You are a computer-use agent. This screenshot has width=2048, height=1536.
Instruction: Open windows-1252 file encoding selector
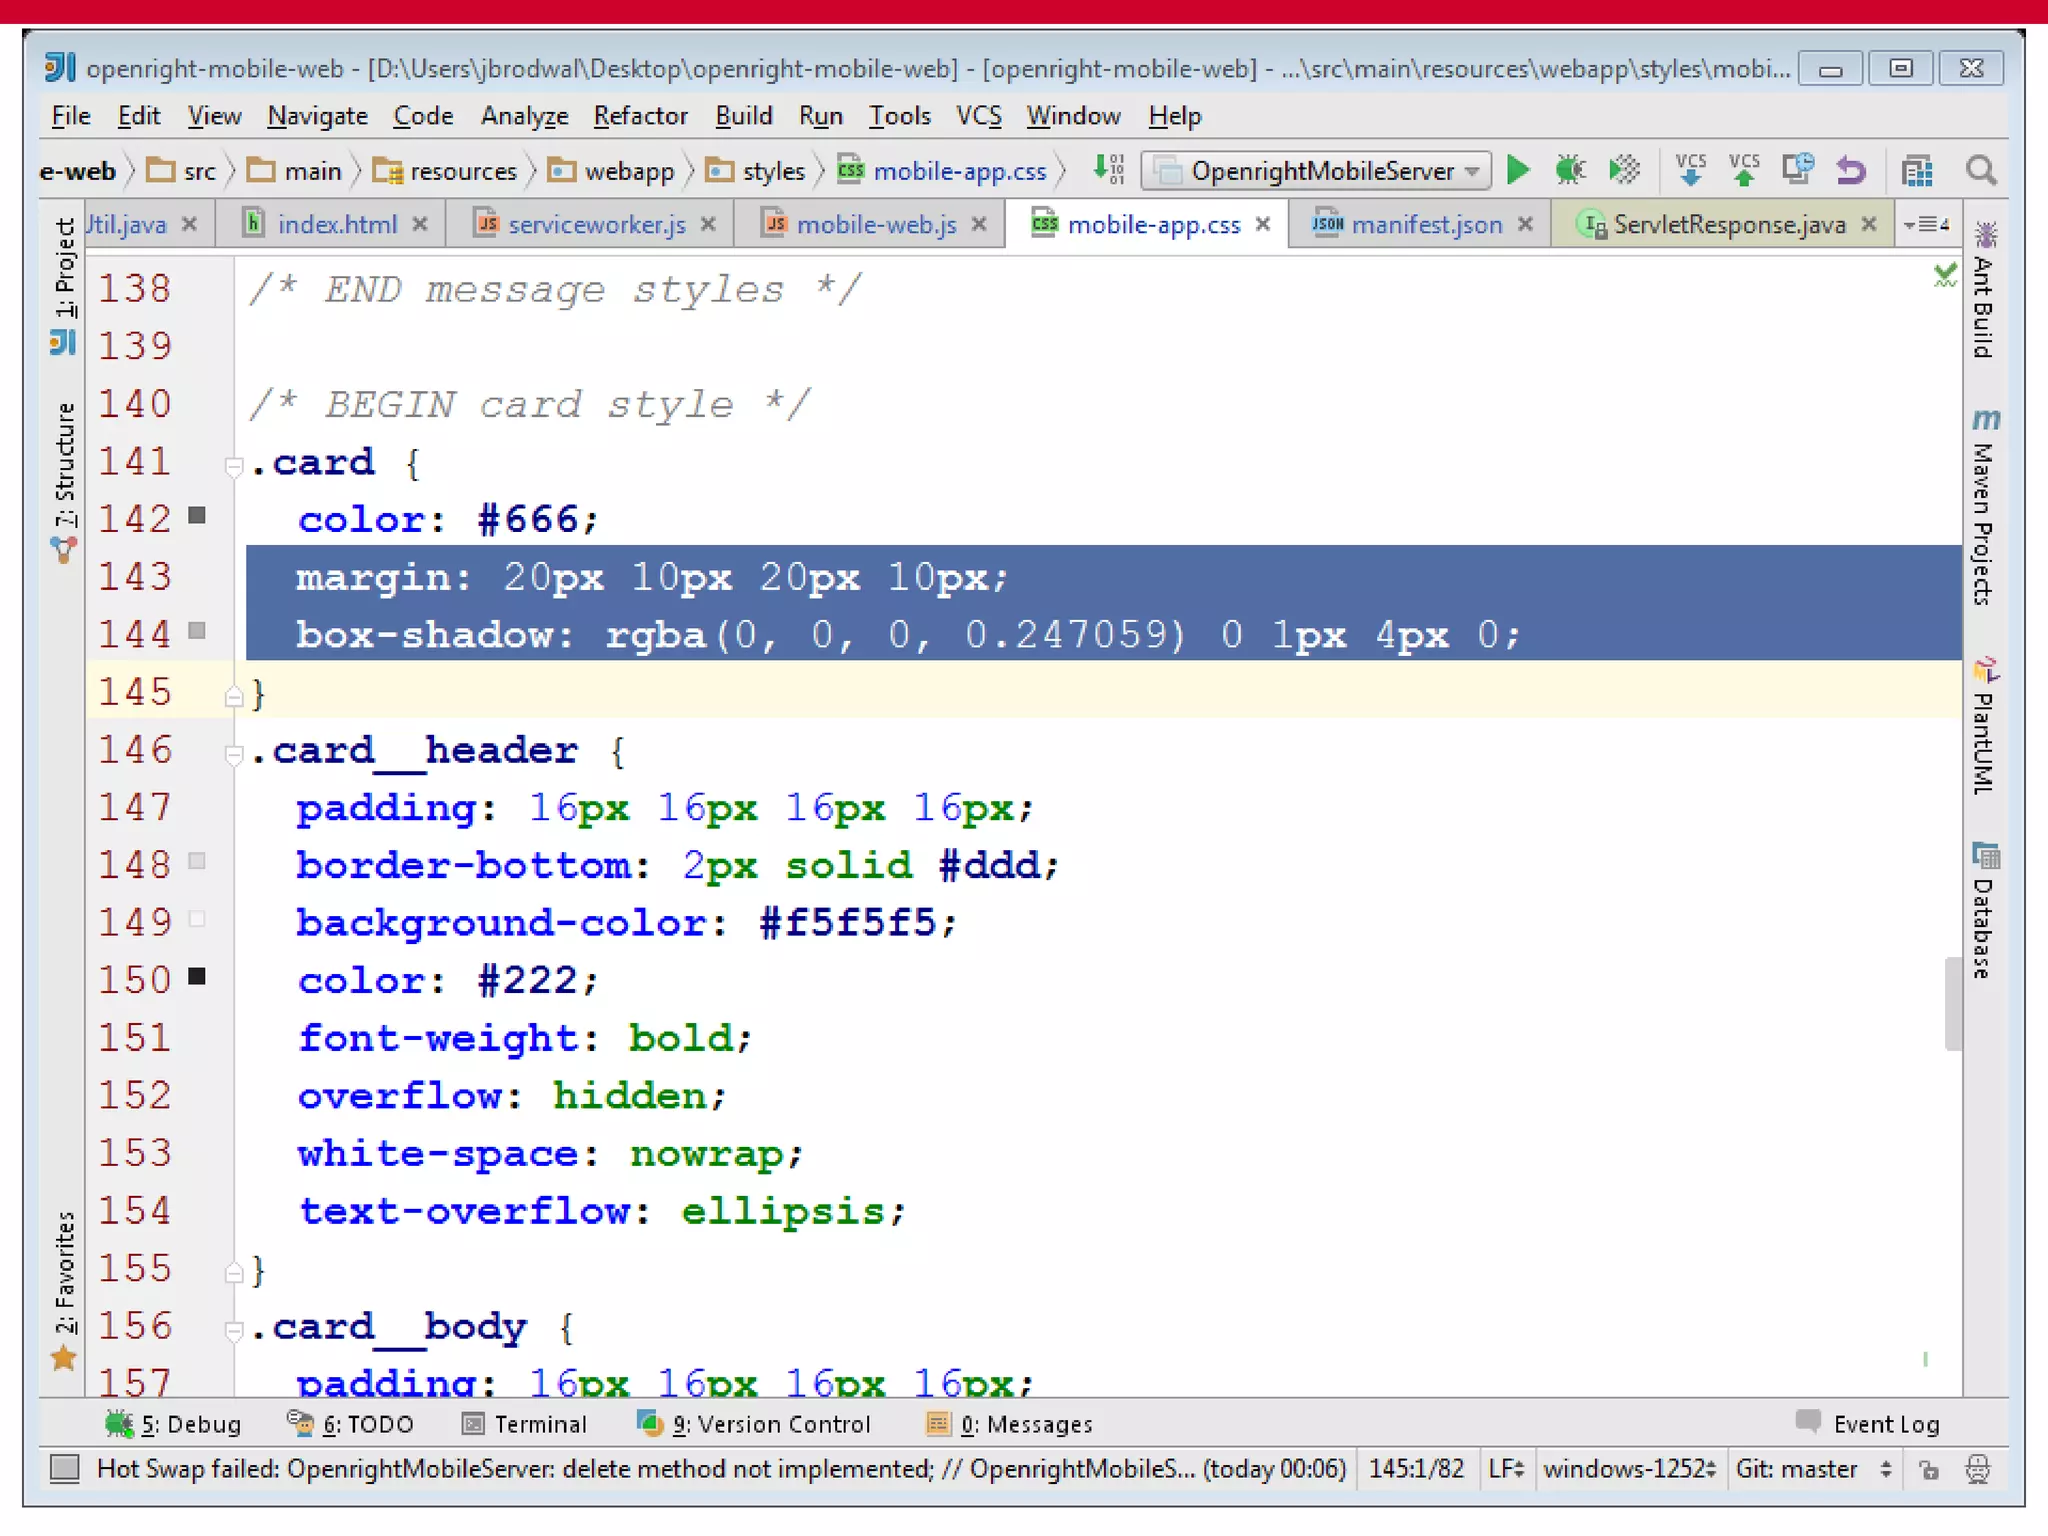point(1628,1469)
